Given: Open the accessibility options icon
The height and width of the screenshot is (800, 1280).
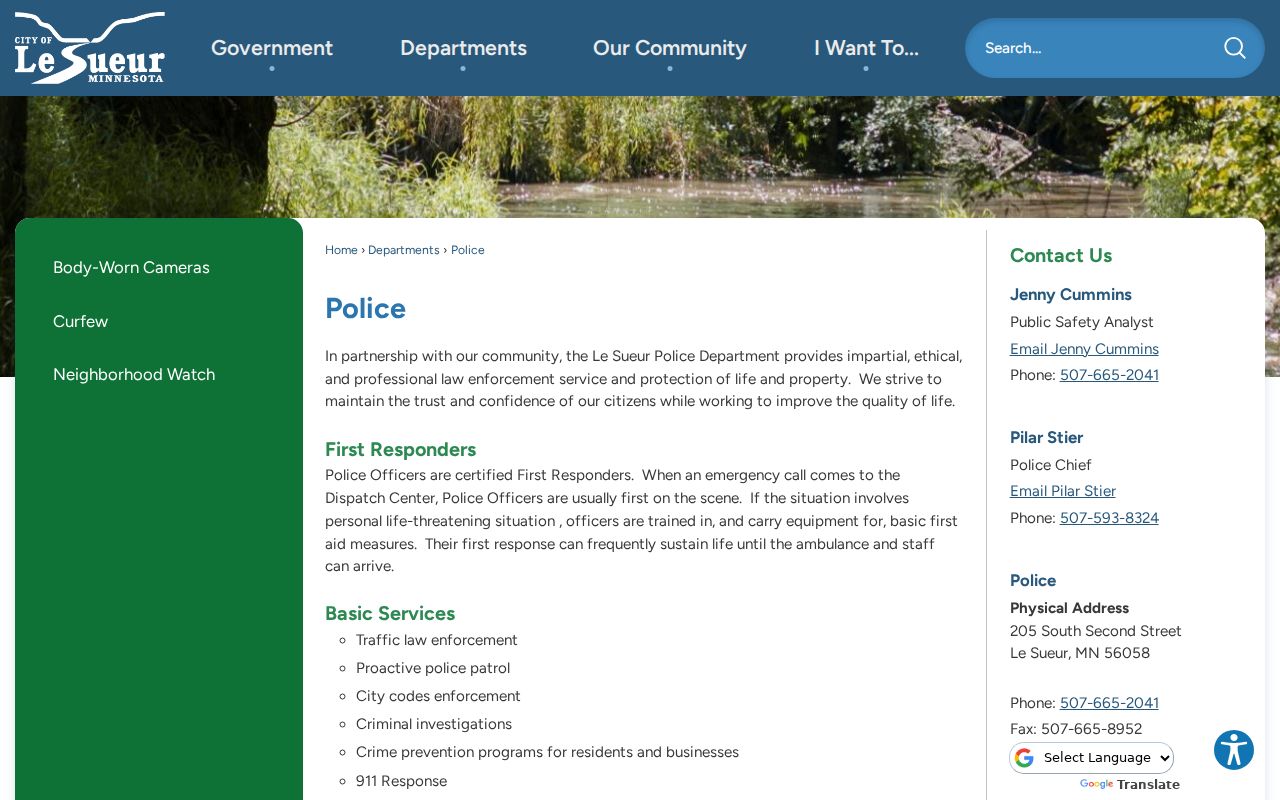Looking at the screenshot, I should click(1234, 750).
